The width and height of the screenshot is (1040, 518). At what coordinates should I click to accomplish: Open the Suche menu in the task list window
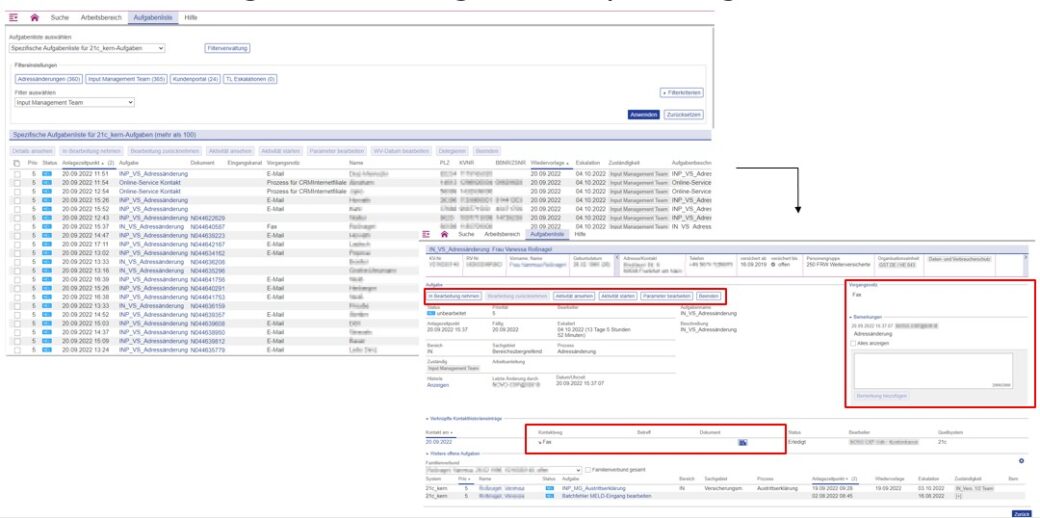tap(60, 18)
